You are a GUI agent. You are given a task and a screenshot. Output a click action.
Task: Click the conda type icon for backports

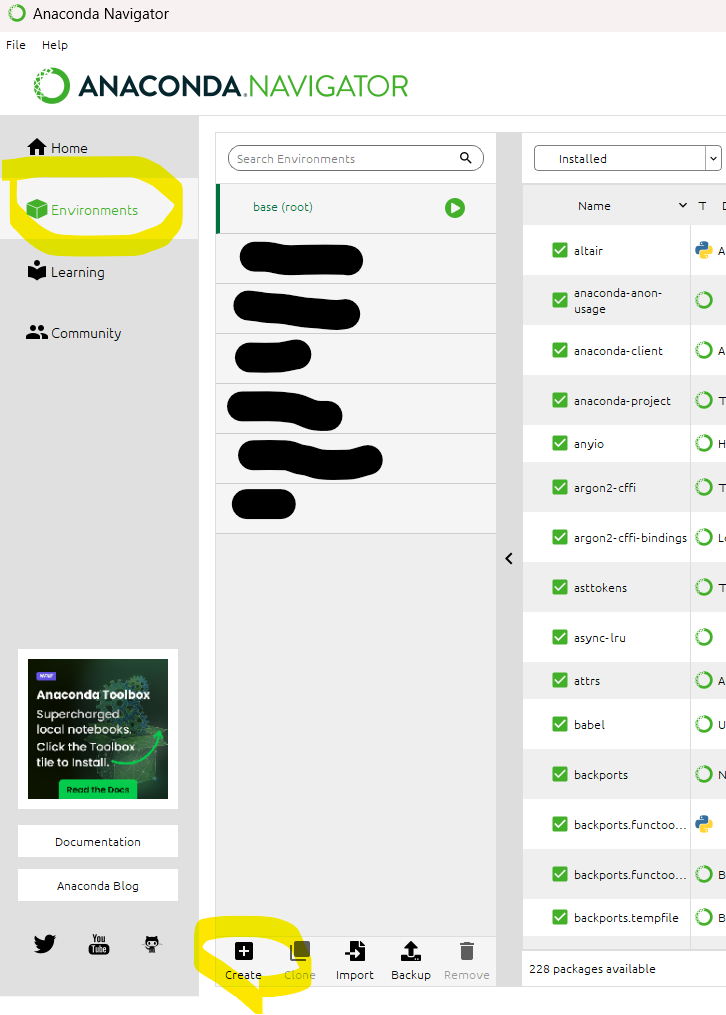704,774
